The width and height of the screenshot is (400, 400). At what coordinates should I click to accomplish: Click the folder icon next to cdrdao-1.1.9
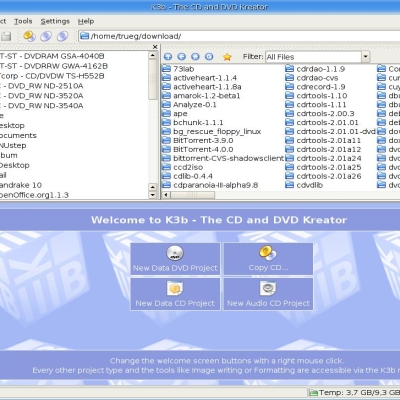[x=289, y=69]
